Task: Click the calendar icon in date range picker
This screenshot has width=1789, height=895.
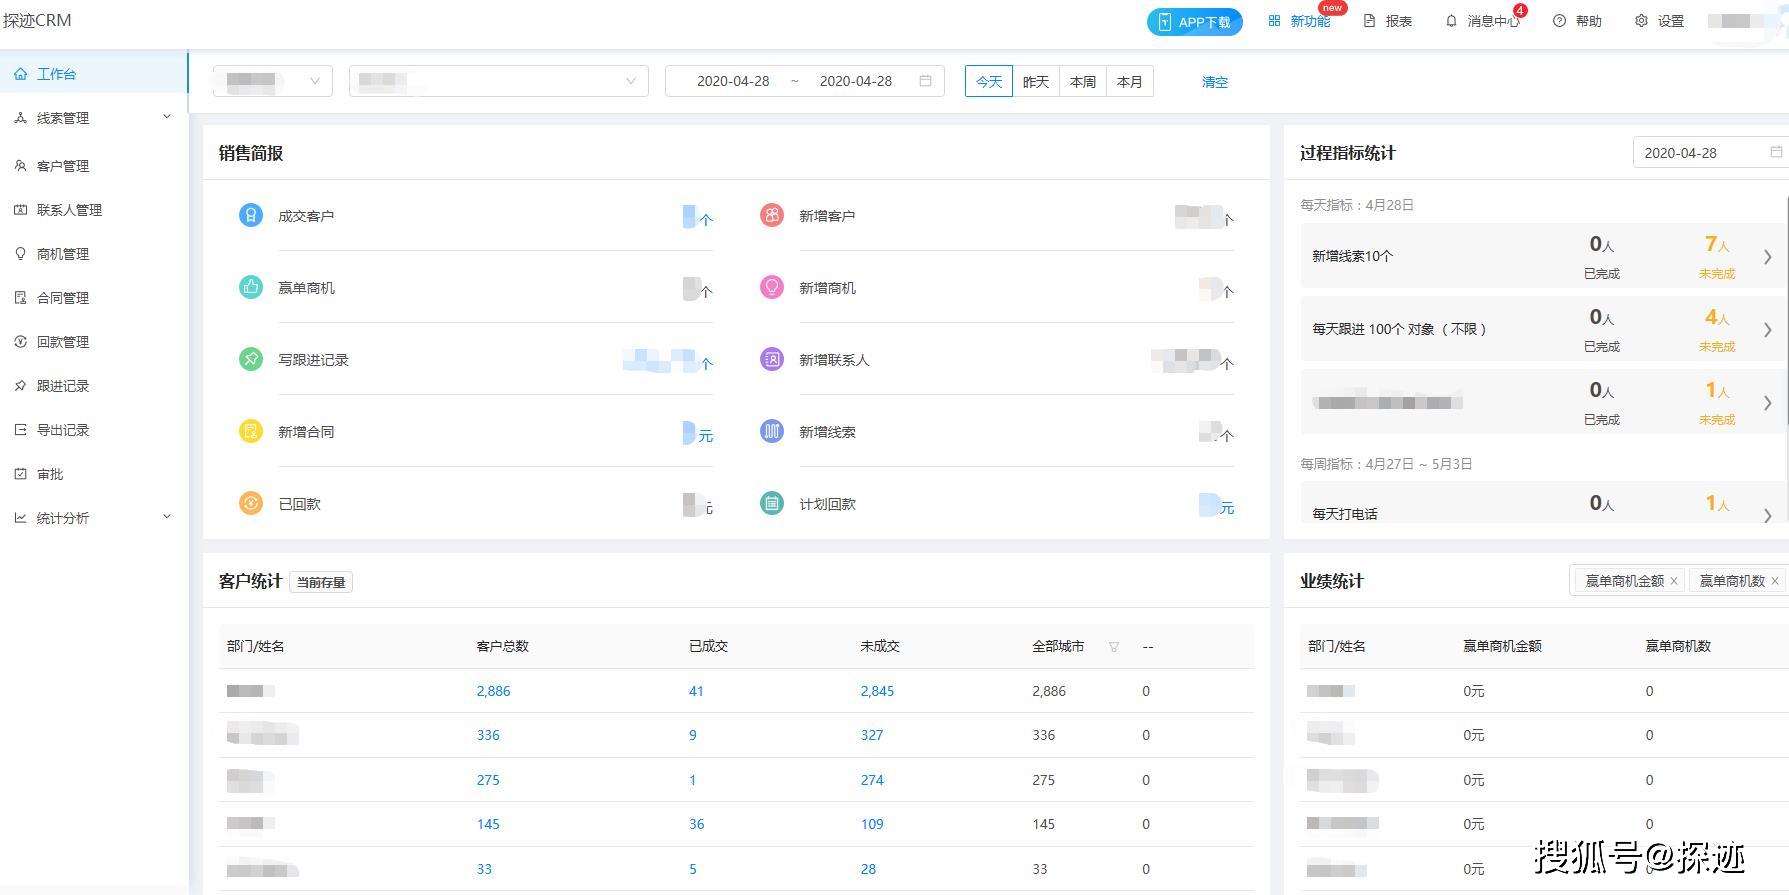Action: (x=925, y=81)
